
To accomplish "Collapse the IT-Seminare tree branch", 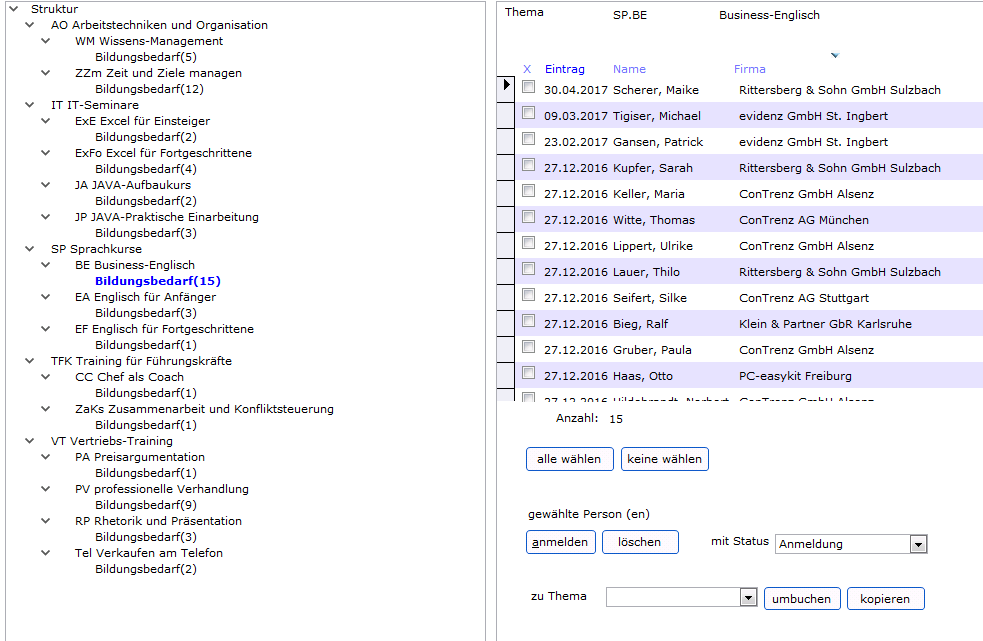I will pos(29,105).
